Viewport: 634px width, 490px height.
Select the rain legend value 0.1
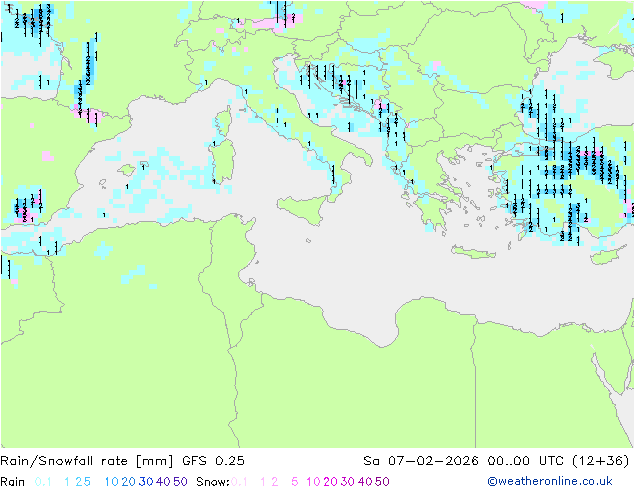pos(43,482)
